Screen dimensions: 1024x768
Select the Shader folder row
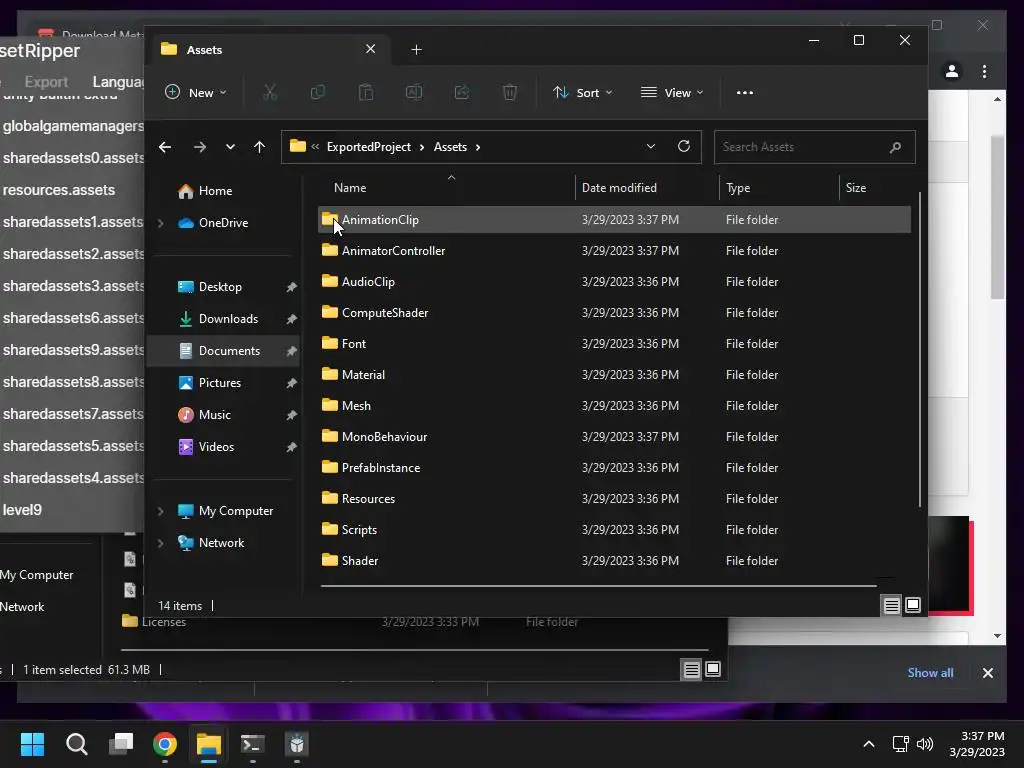tap(614, 560)
